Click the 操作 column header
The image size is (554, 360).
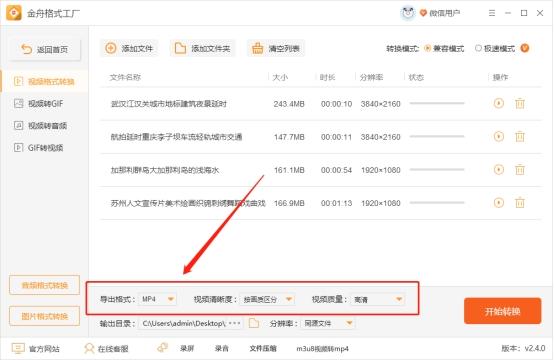point(500,77)
